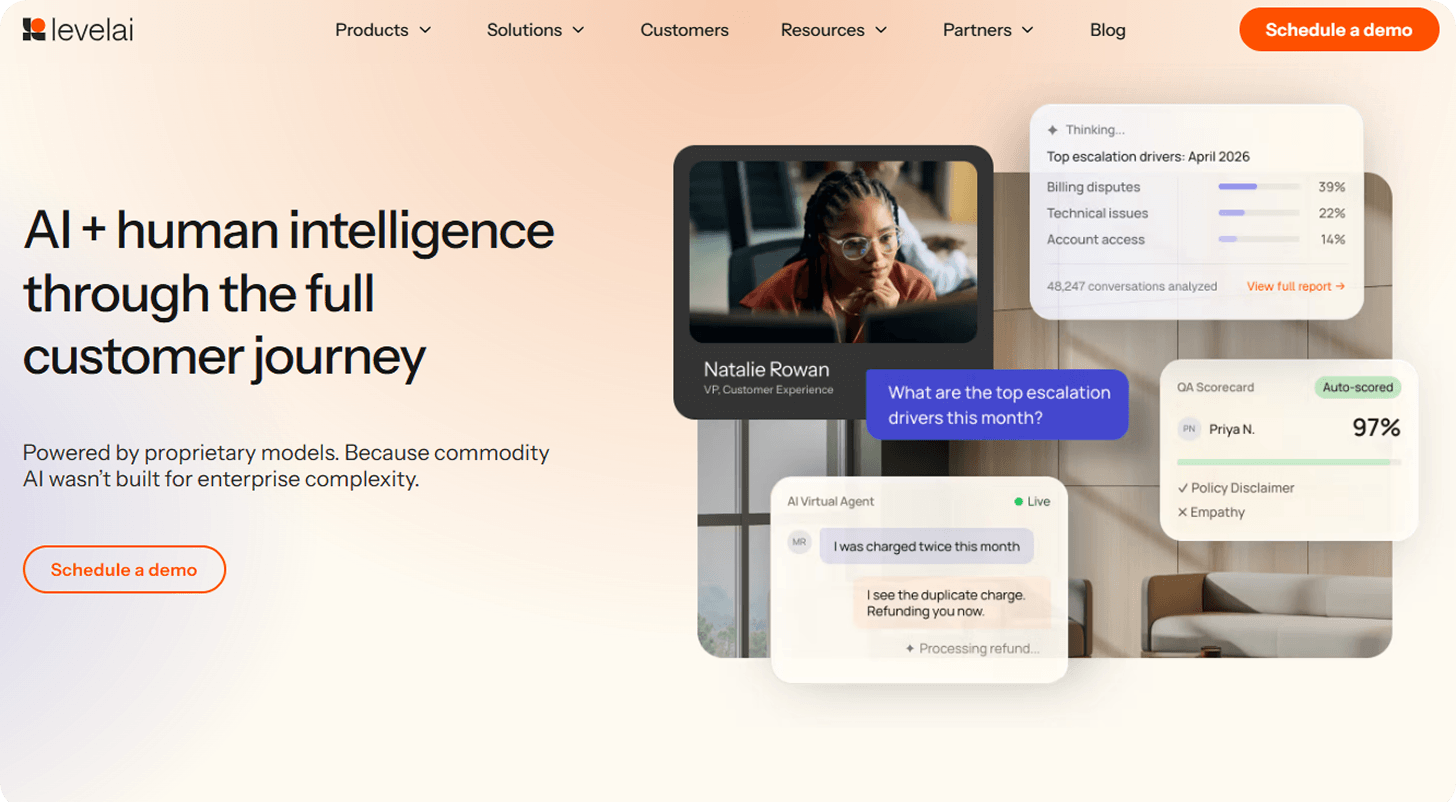Click the checkmark next to Policy Disclaimer
Screen dimensions: 1456x810
(x=1183, y=488)
